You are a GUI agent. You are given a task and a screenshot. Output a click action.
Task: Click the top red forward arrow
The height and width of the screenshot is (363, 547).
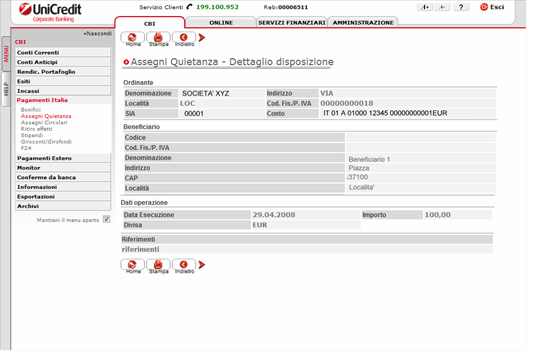tap(202, 37)
